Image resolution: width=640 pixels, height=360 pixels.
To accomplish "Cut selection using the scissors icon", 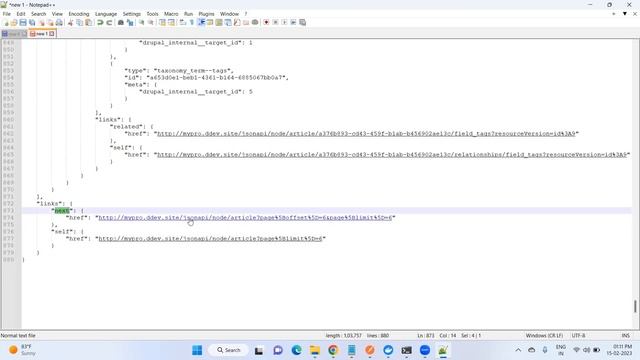I will tap(70, 22).
